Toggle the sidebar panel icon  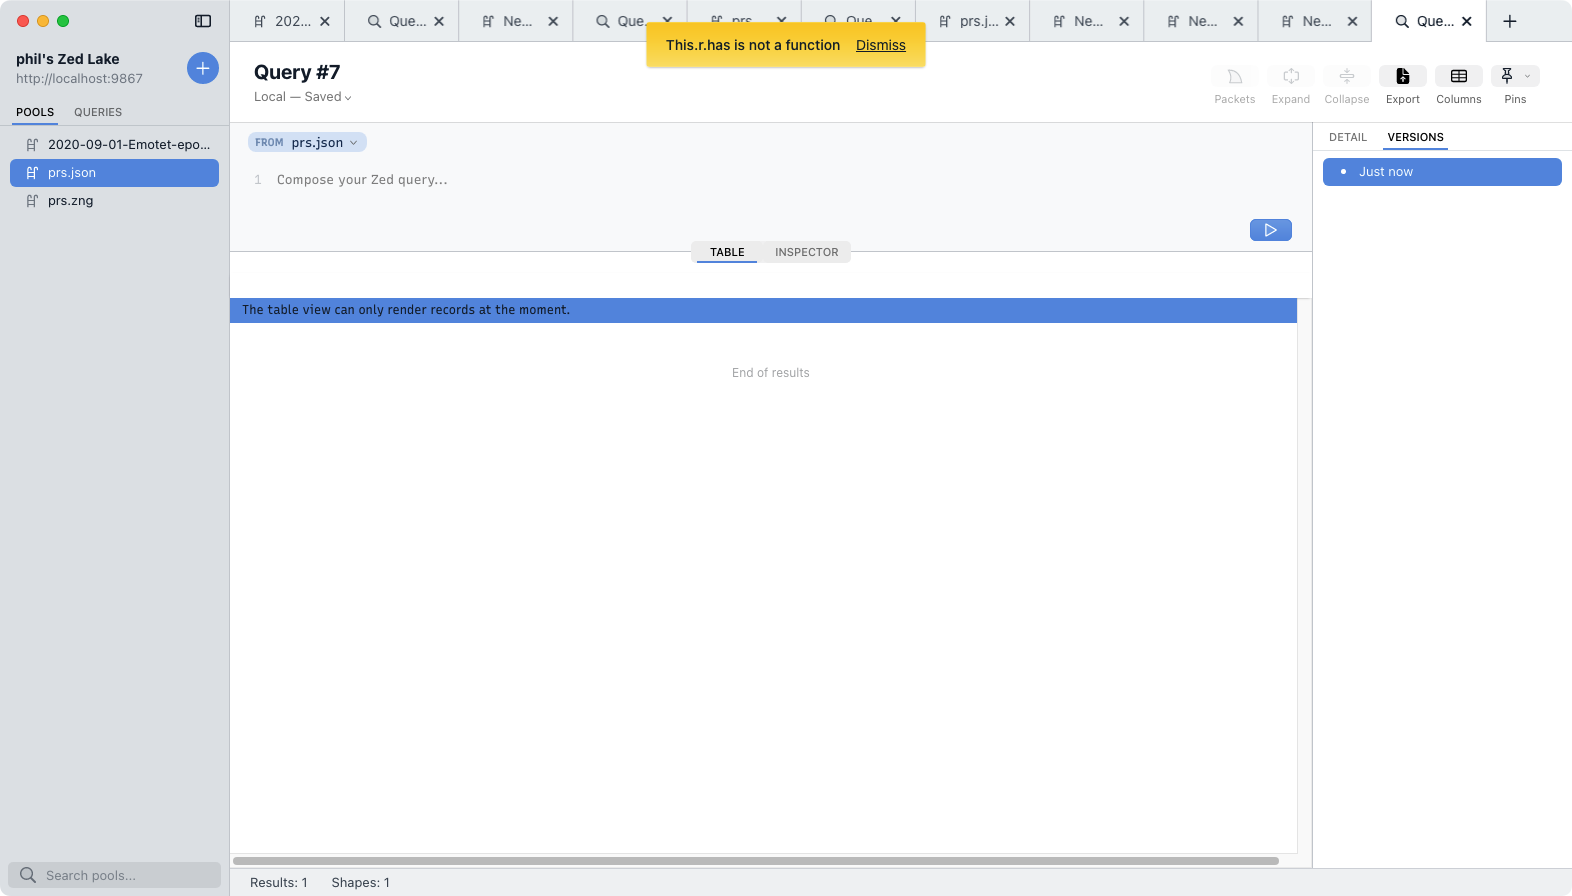pos(203,21)
